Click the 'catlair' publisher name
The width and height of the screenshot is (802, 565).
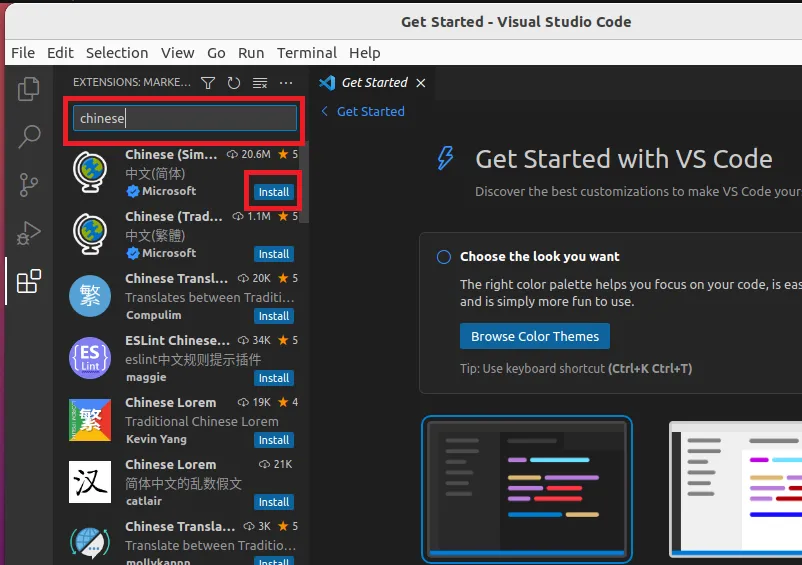144,501
